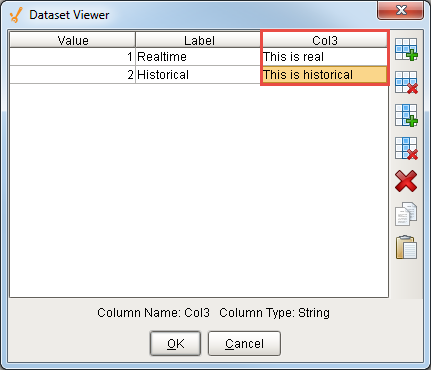The height and width of the screenshot is (370, 431).
Task: Click the Add Row icon
Action: click(x=406, y=49)
